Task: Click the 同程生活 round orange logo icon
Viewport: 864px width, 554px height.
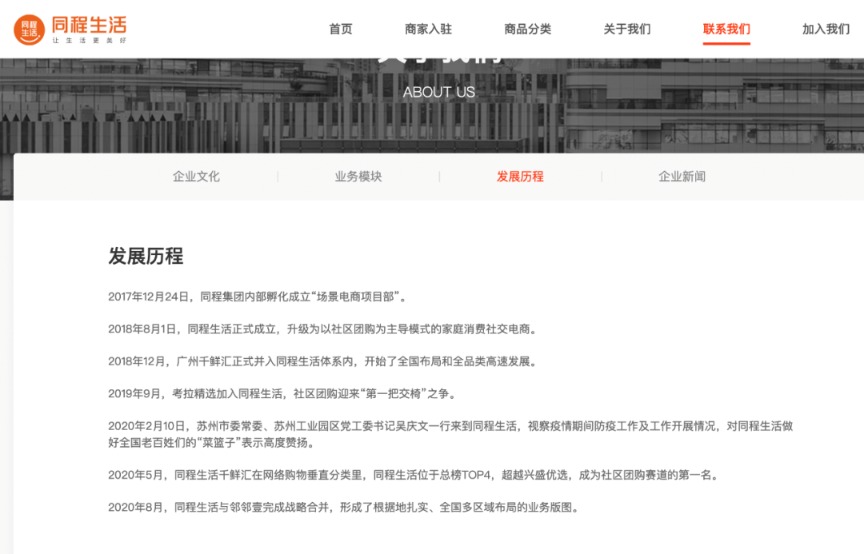Action: 29,29
